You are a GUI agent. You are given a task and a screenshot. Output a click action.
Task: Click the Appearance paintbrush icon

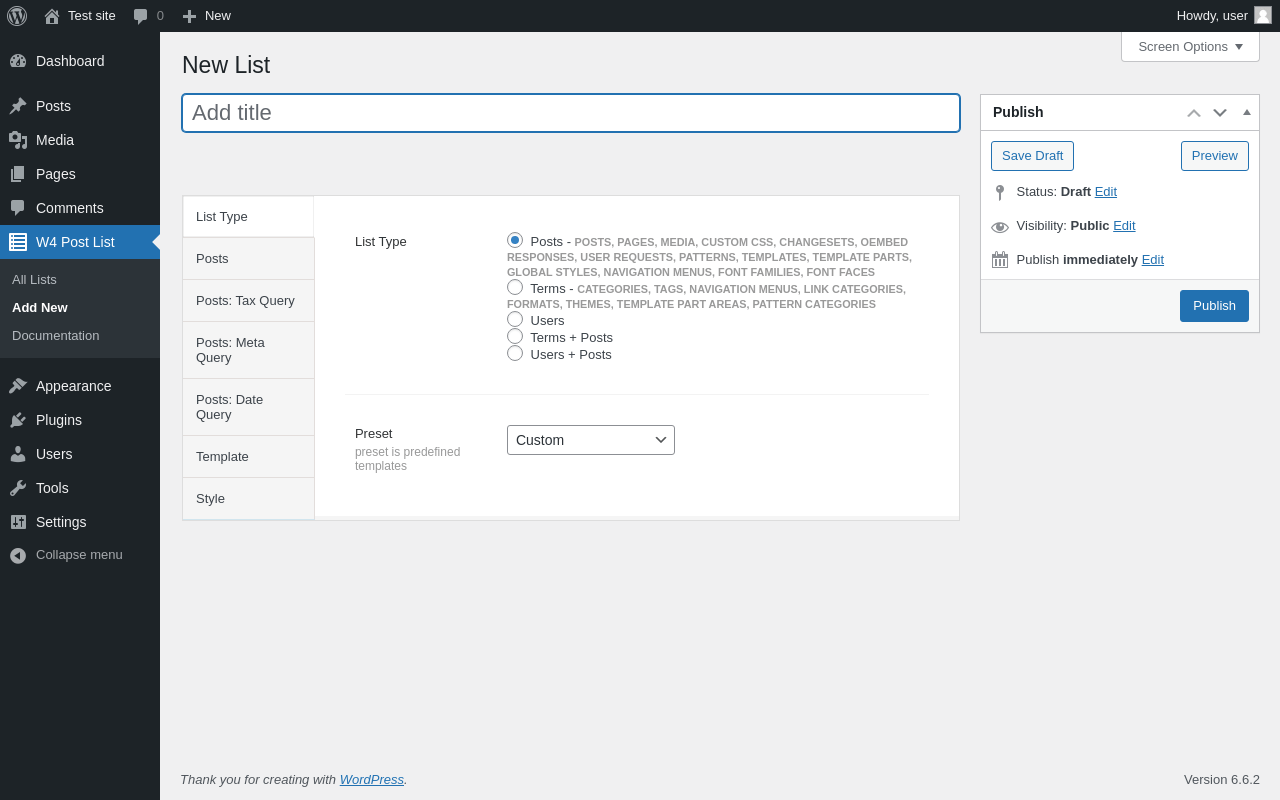click(x=18, y=386)
